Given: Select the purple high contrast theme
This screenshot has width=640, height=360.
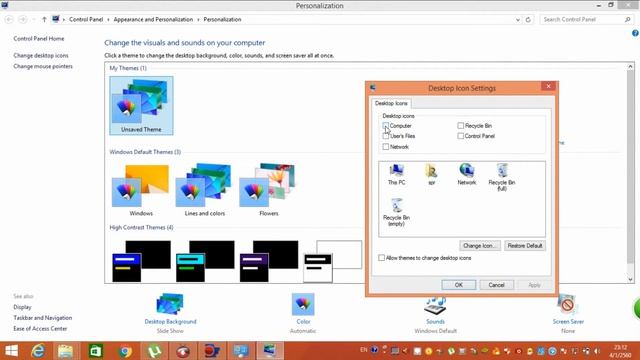Looking at the screenshot, I should (269, 261).
